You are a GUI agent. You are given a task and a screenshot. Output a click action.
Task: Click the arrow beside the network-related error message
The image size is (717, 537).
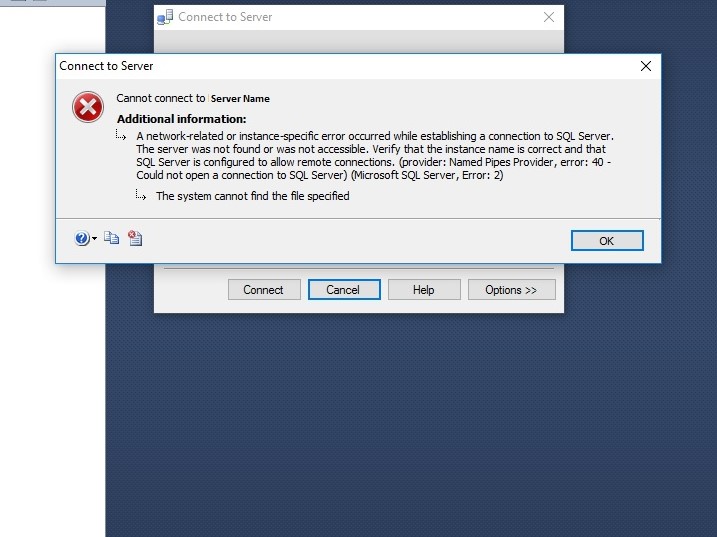(x=121, y=134)
